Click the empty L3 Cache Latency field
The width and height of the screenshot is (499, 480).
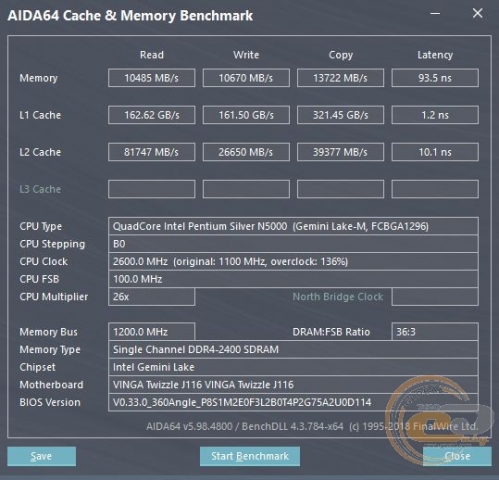435,189
